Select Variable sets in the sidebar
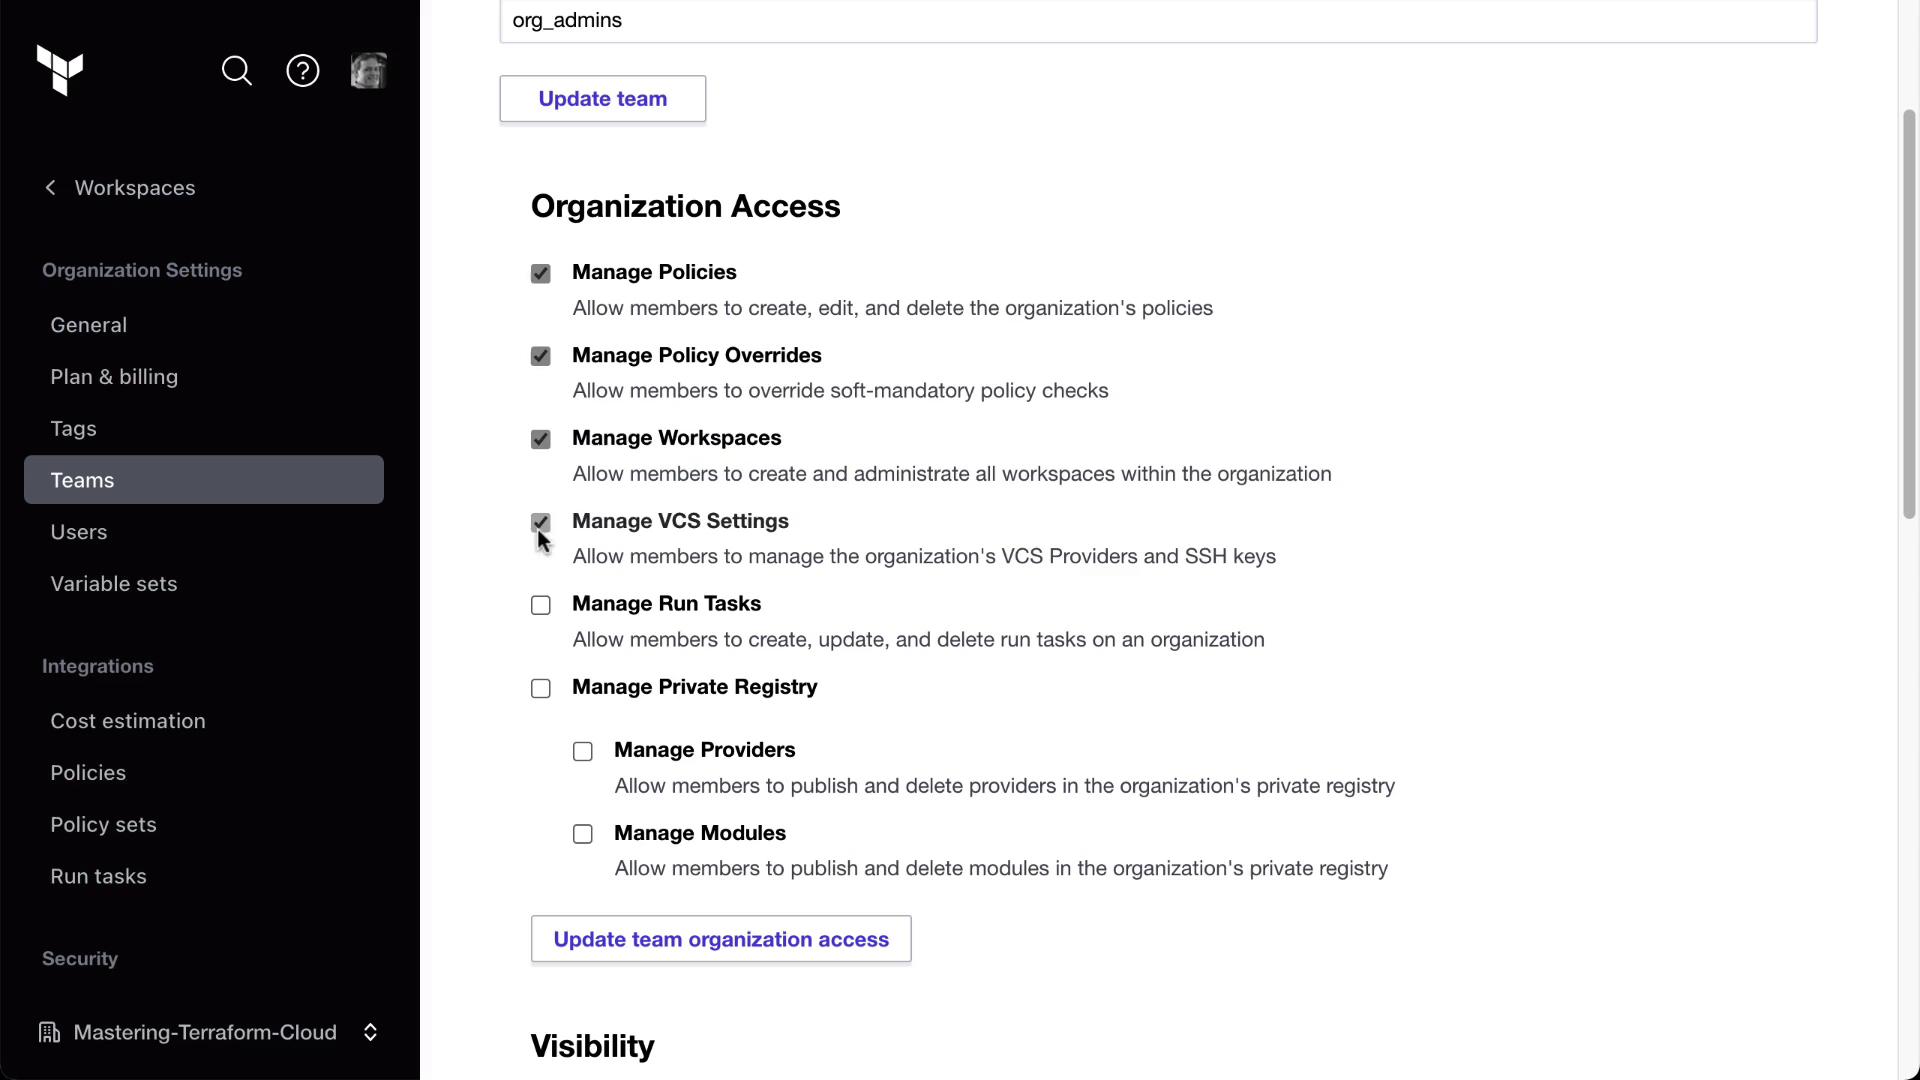Image resolution: width=1920 pixels, height=1080 pixels. point(114,584)
